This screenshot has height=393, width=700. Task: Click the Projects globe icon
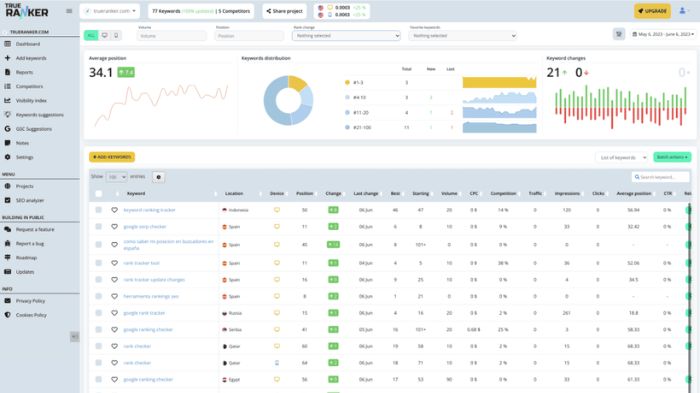pyautogui.click(x=8, y=186)
